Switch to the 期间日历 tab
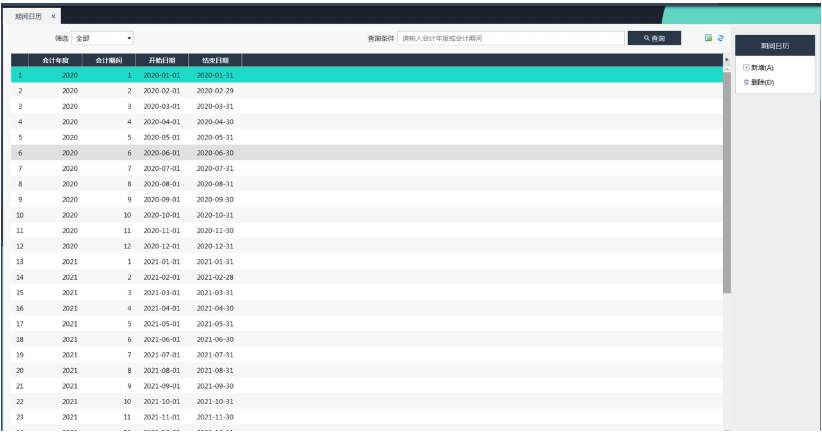The height and width of the screenshot is (433, 822). pyautogui.click(x=28, y=17)
